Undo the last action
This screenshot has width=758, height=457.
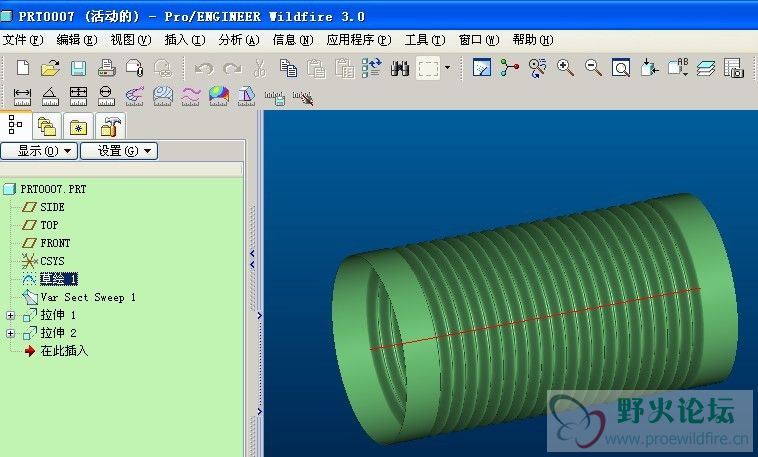(x=204, y=69)
